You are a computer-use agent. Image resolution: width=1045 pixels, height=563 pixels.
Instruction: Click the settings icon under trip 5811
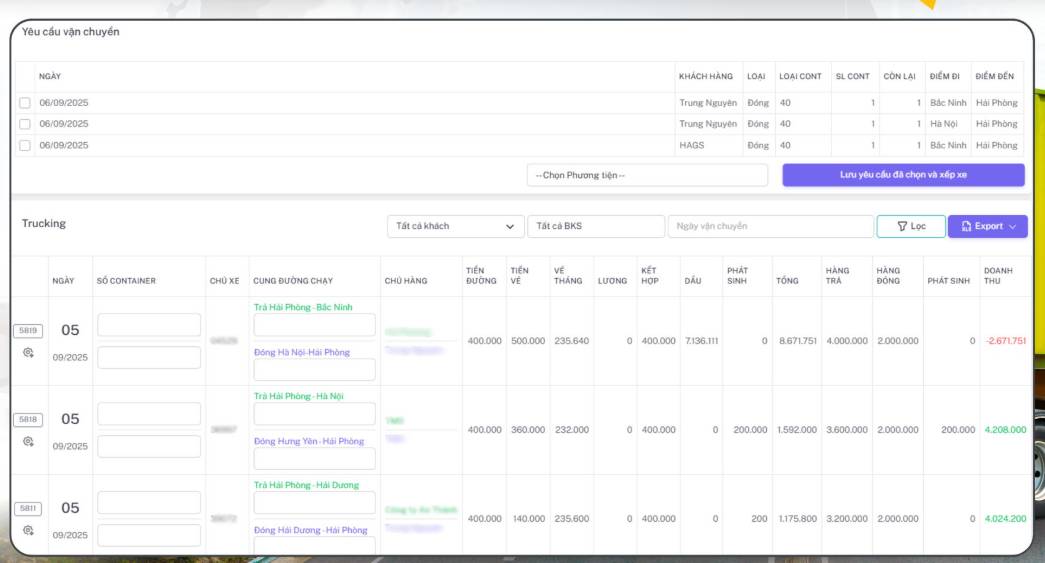click(x=28, y=530)
